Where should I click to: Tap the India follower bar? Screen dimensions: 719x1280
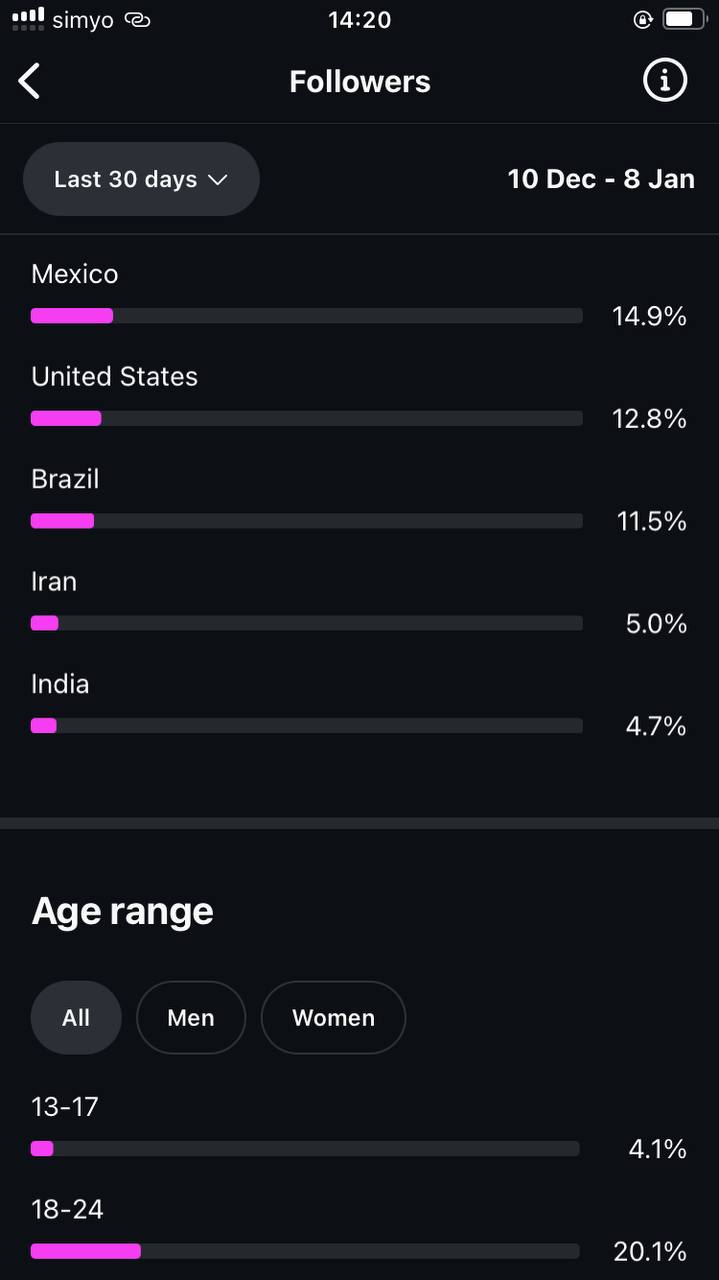(x=306, y=726)
